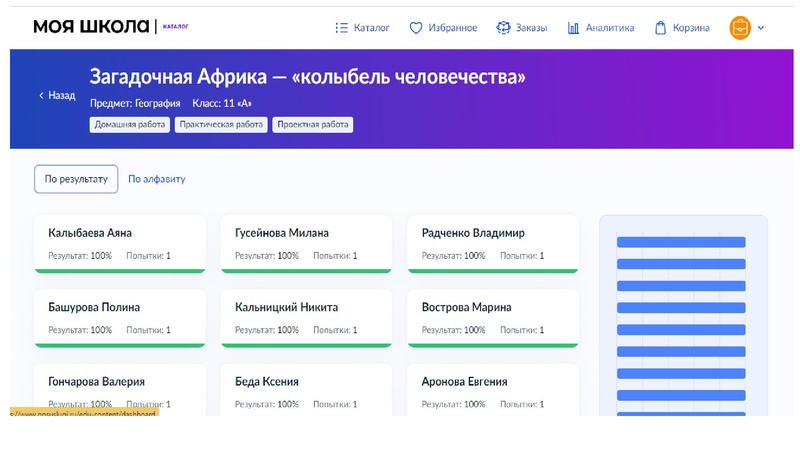Click green progress bar under Калыбаева Аяна
This screenshot has width=800, height=450.
[120, 271]
